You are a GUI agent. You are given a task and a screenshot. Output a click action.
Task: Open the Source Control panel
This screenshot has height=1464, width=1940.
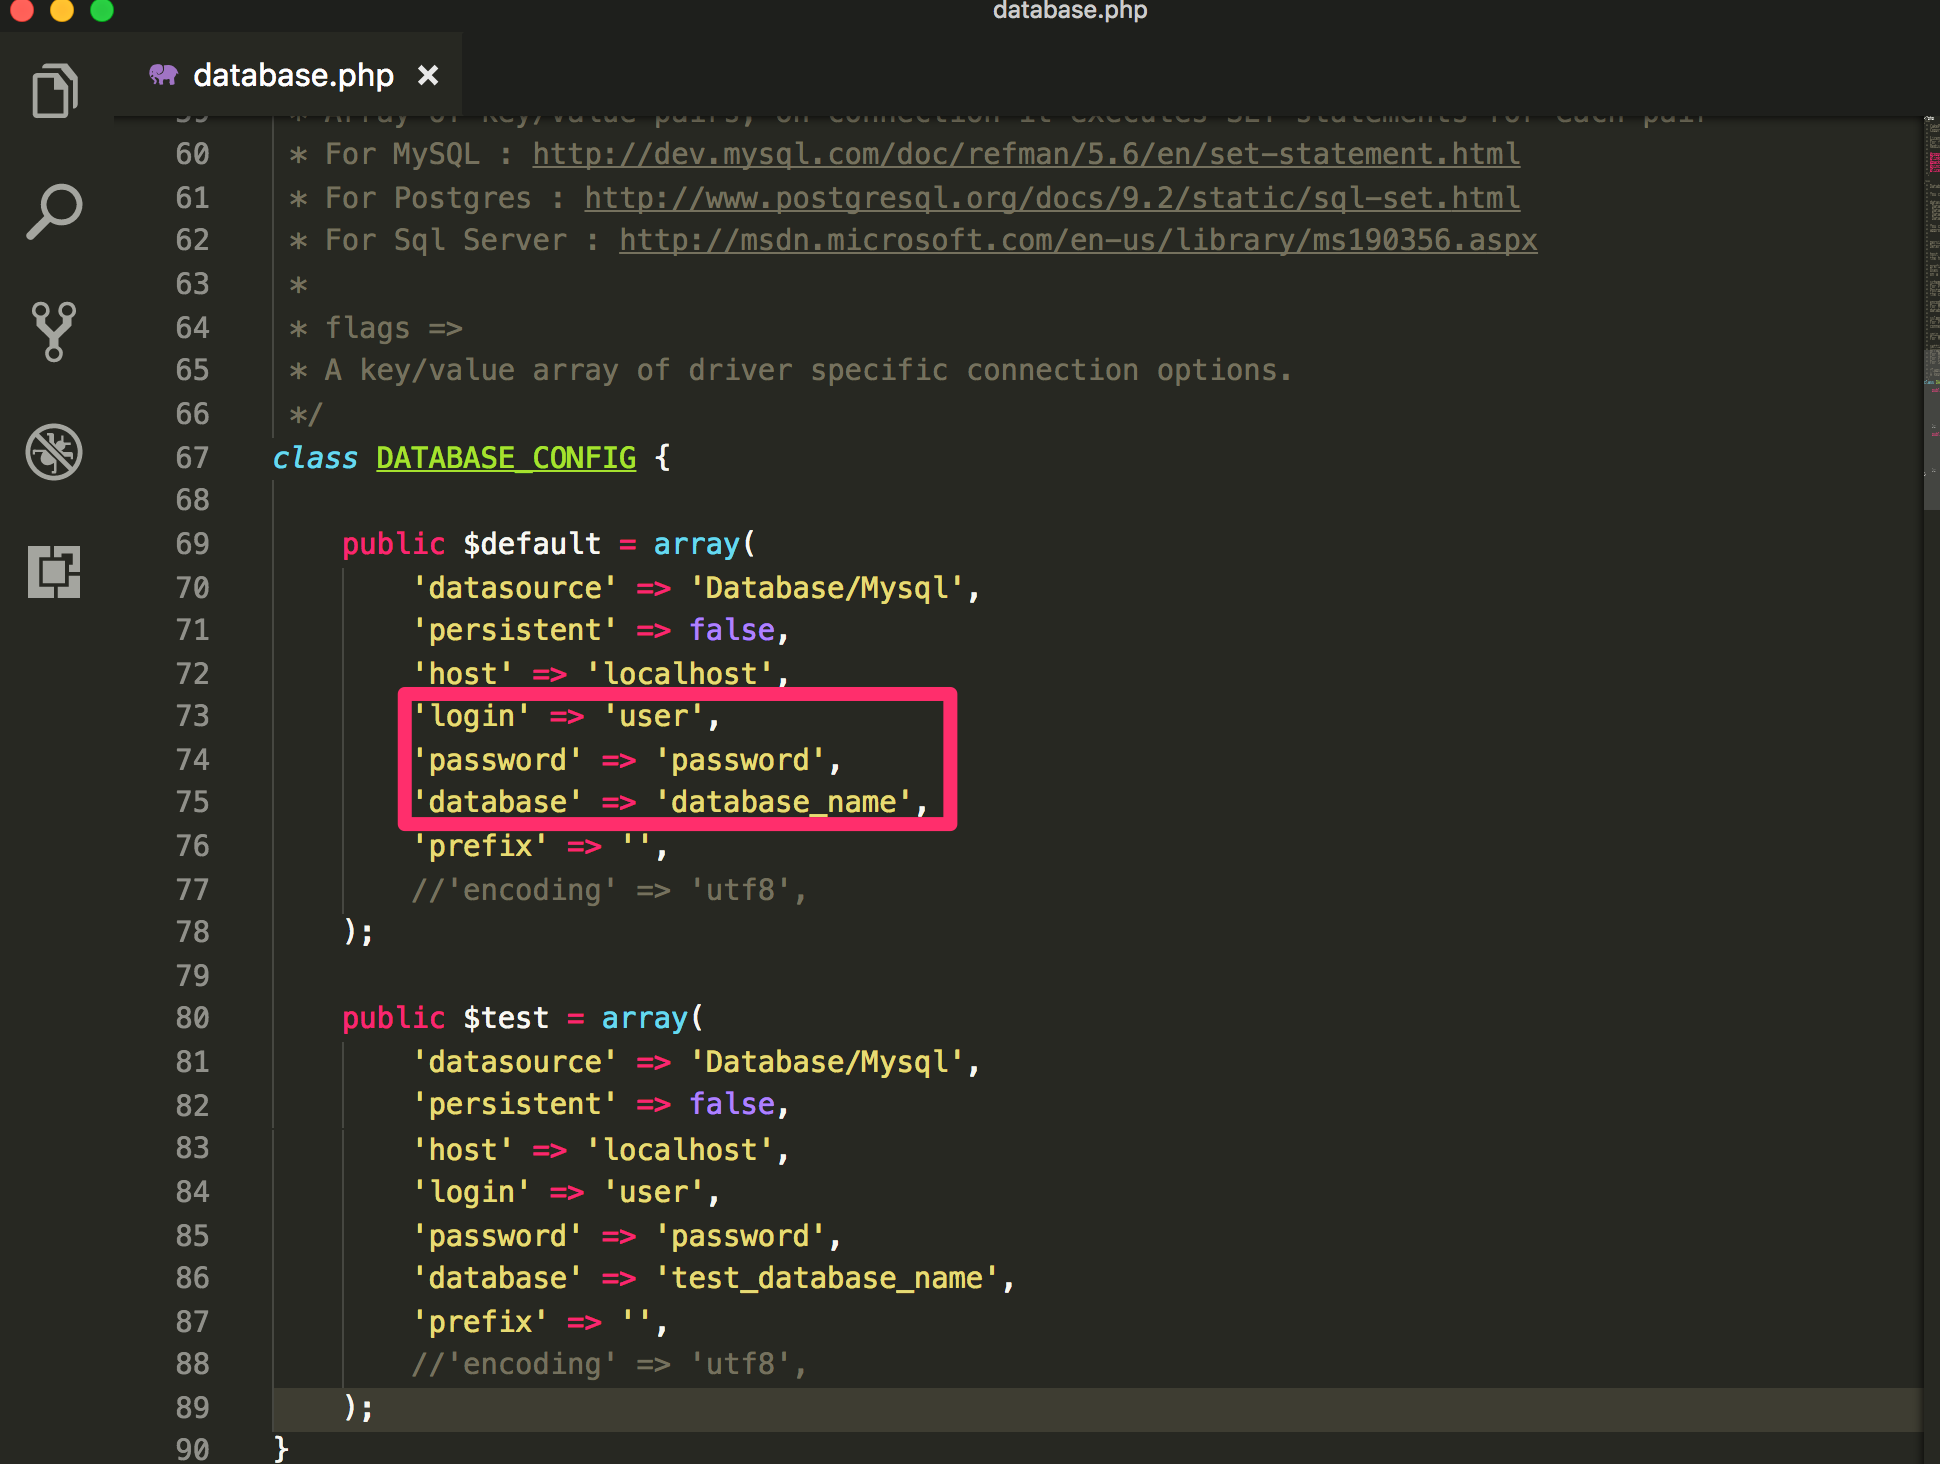click(54, 332)
